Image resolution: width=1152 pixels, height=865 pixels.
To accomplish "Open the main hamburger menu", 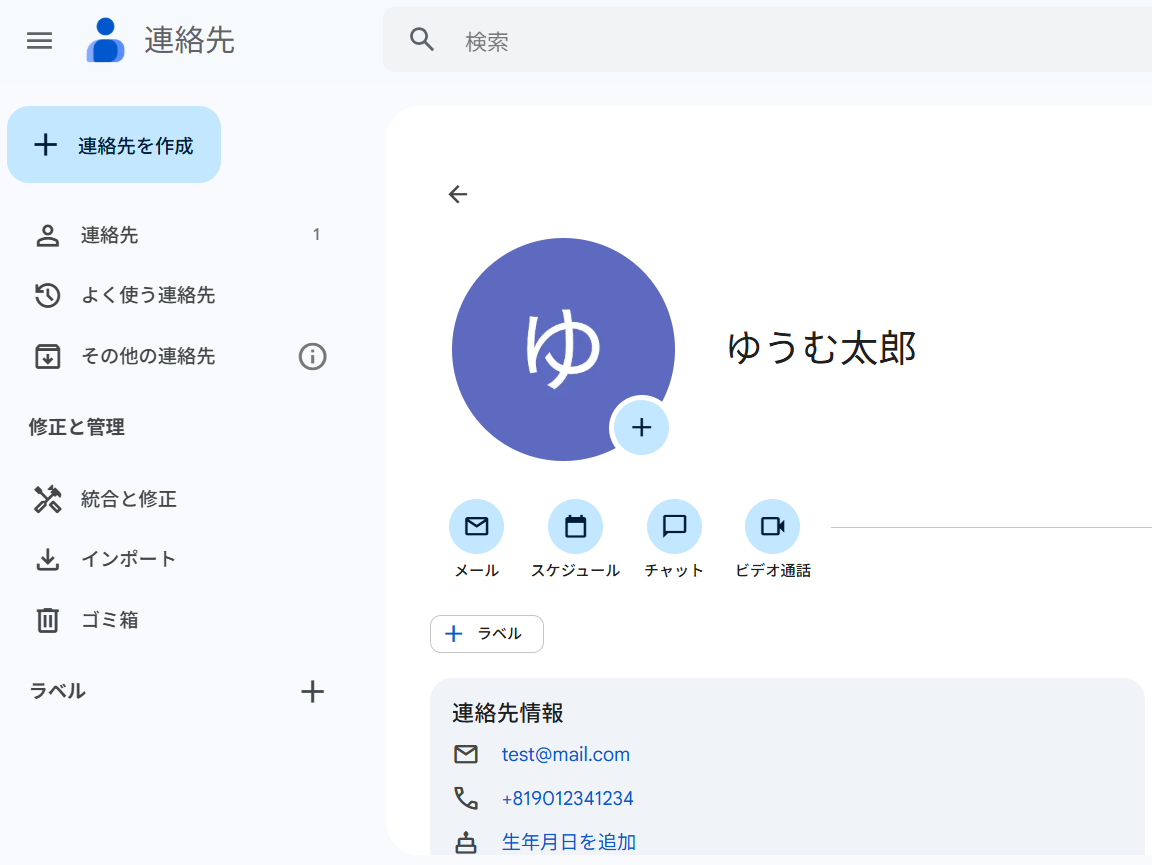I will [x=39, y=40].
